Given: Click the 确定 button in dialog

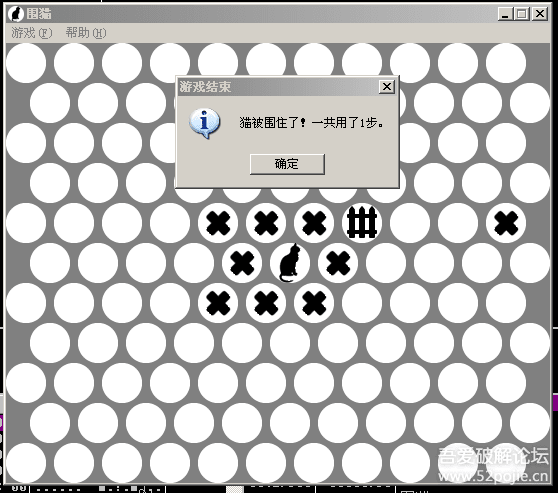Looking at the screenshot, I should click(287, 164).
